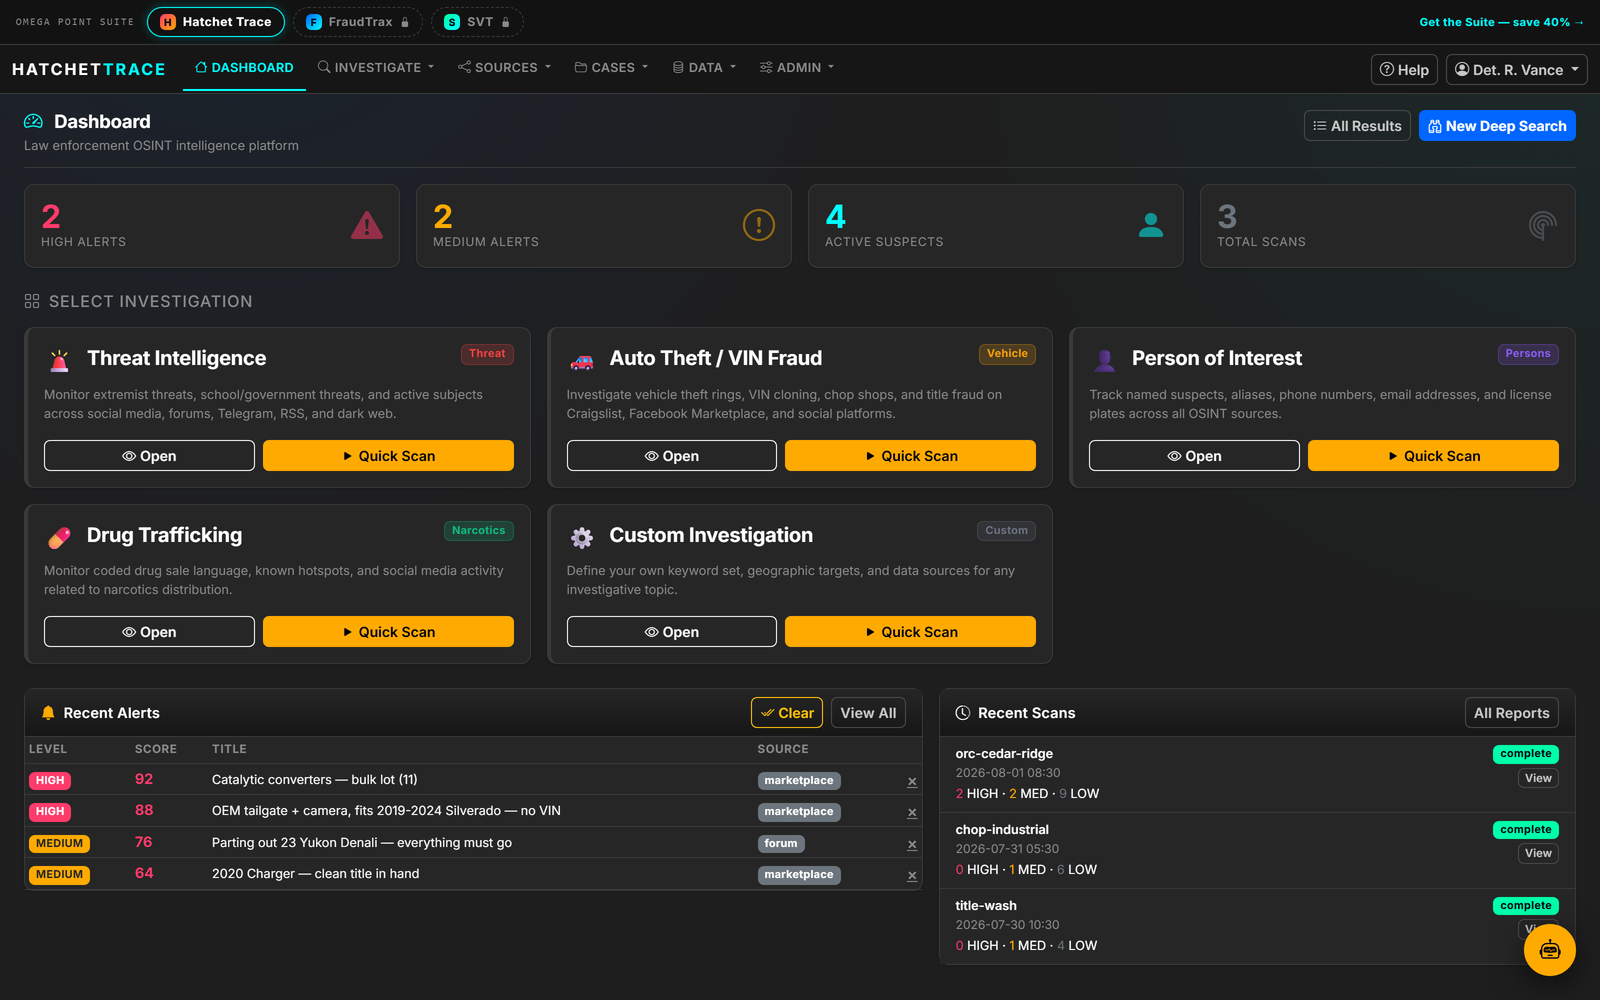Click the Drug Trafficking pill icon
The height and width of the screenshot is (1000, 1600).
(x=60, y=537)
